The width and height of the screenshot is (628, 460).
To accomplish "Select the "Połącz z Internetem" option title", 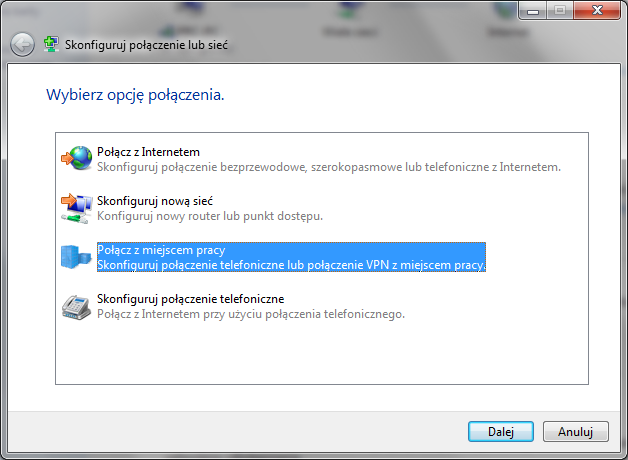I will pos(141,152).
